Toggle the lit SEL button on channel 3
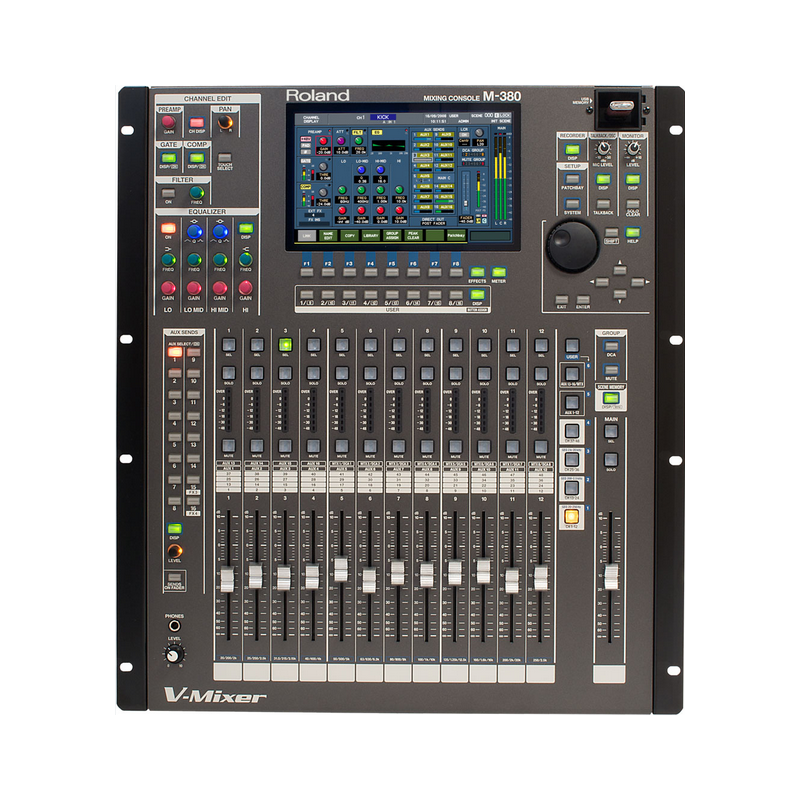The height and width of the screenshot is (800, 800). click(285, 345)
